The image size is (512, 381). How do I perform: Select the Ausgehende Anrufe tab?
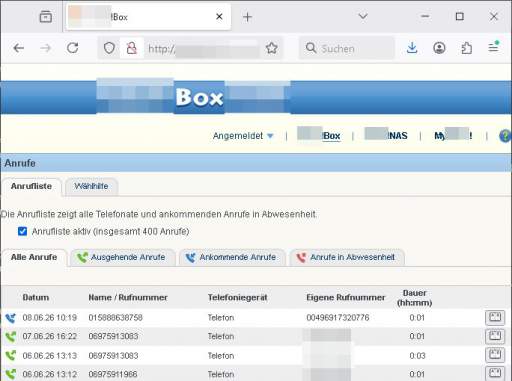click(123, 257)
